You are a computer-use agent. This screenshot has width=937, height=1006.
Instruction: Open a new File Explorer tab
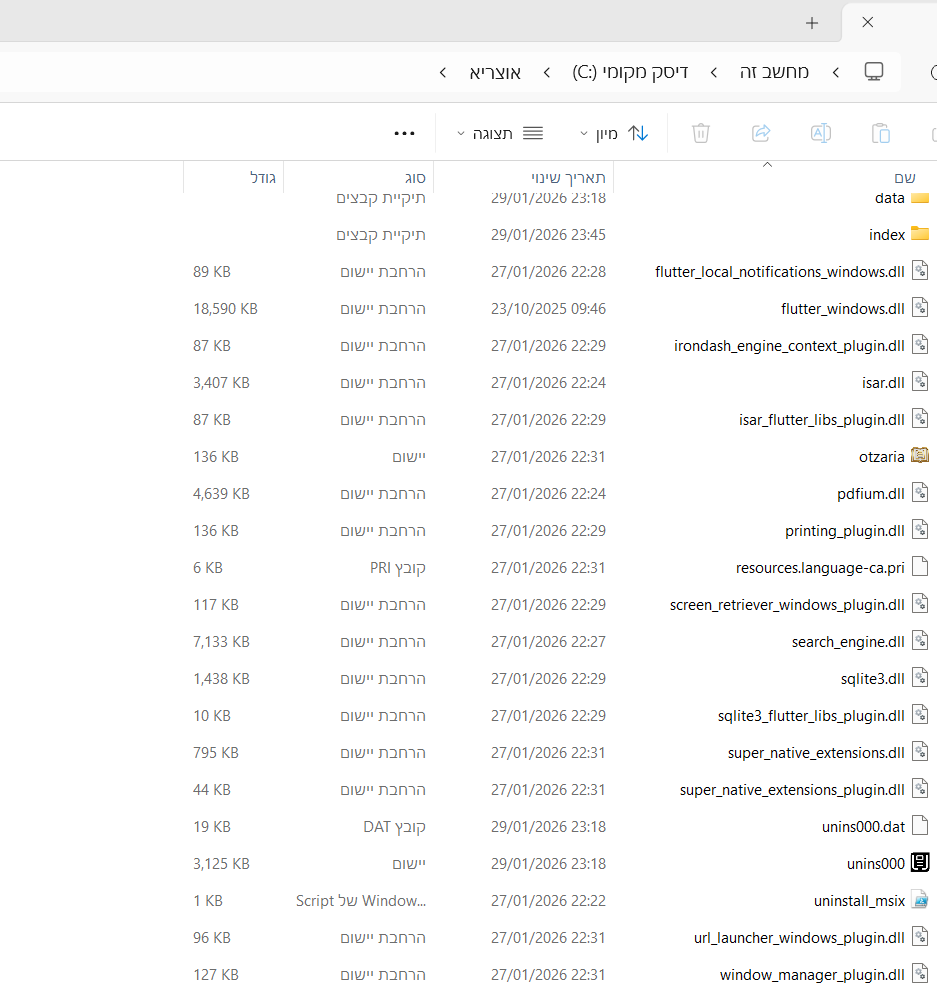(x=812, y=23)
